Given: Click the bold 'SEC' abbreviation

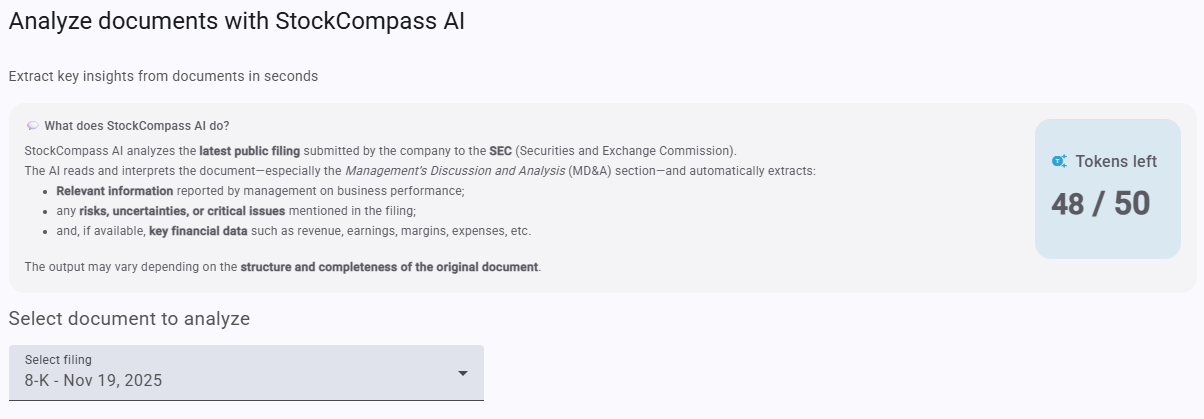Looking at the screenshot, I should 500,151.
